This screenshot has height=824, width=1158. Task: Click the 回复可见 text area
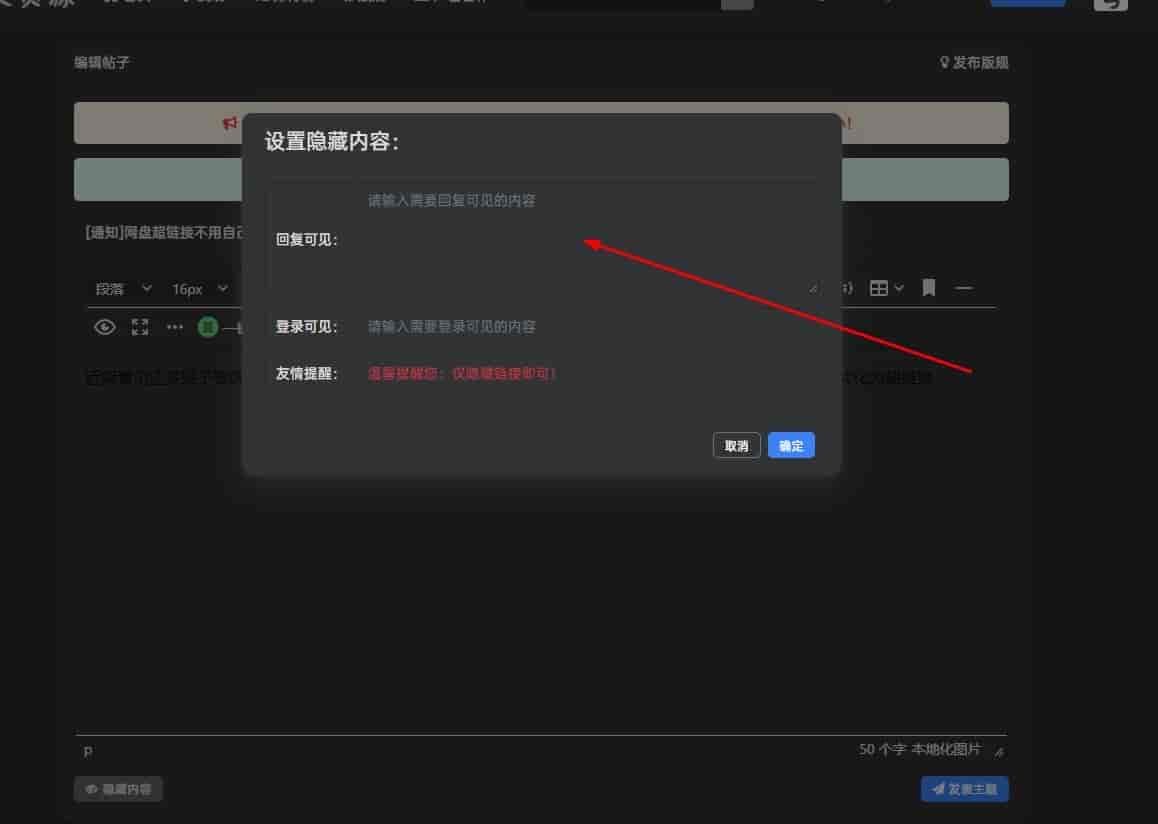tap(590, 240)
